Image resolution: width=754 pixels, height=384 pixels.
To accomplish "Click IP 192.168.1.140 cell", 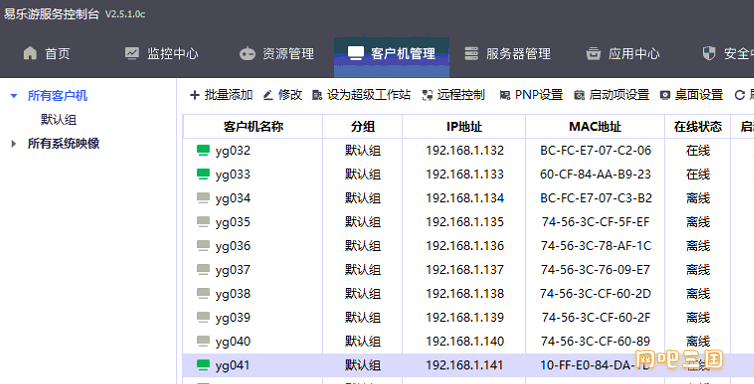I will 465,341.
